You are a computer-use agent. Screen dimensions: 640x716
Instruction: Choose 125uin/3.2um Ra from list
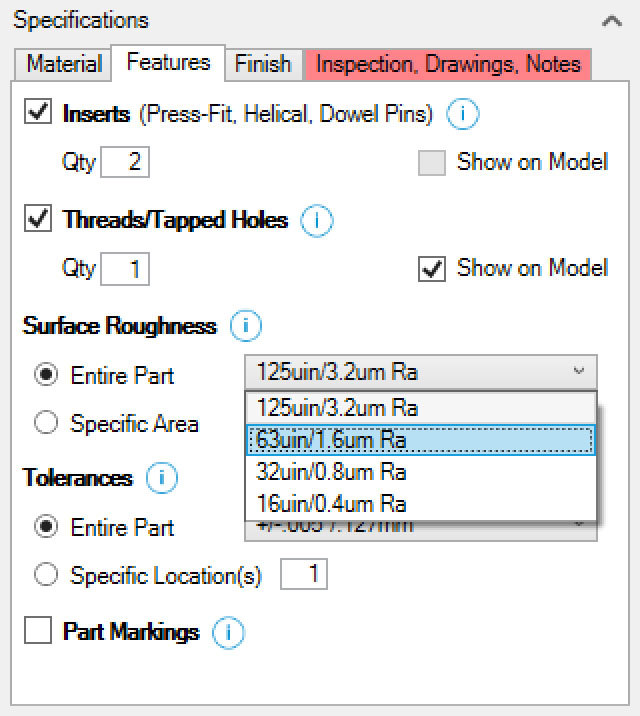click(x=421, y=408)
